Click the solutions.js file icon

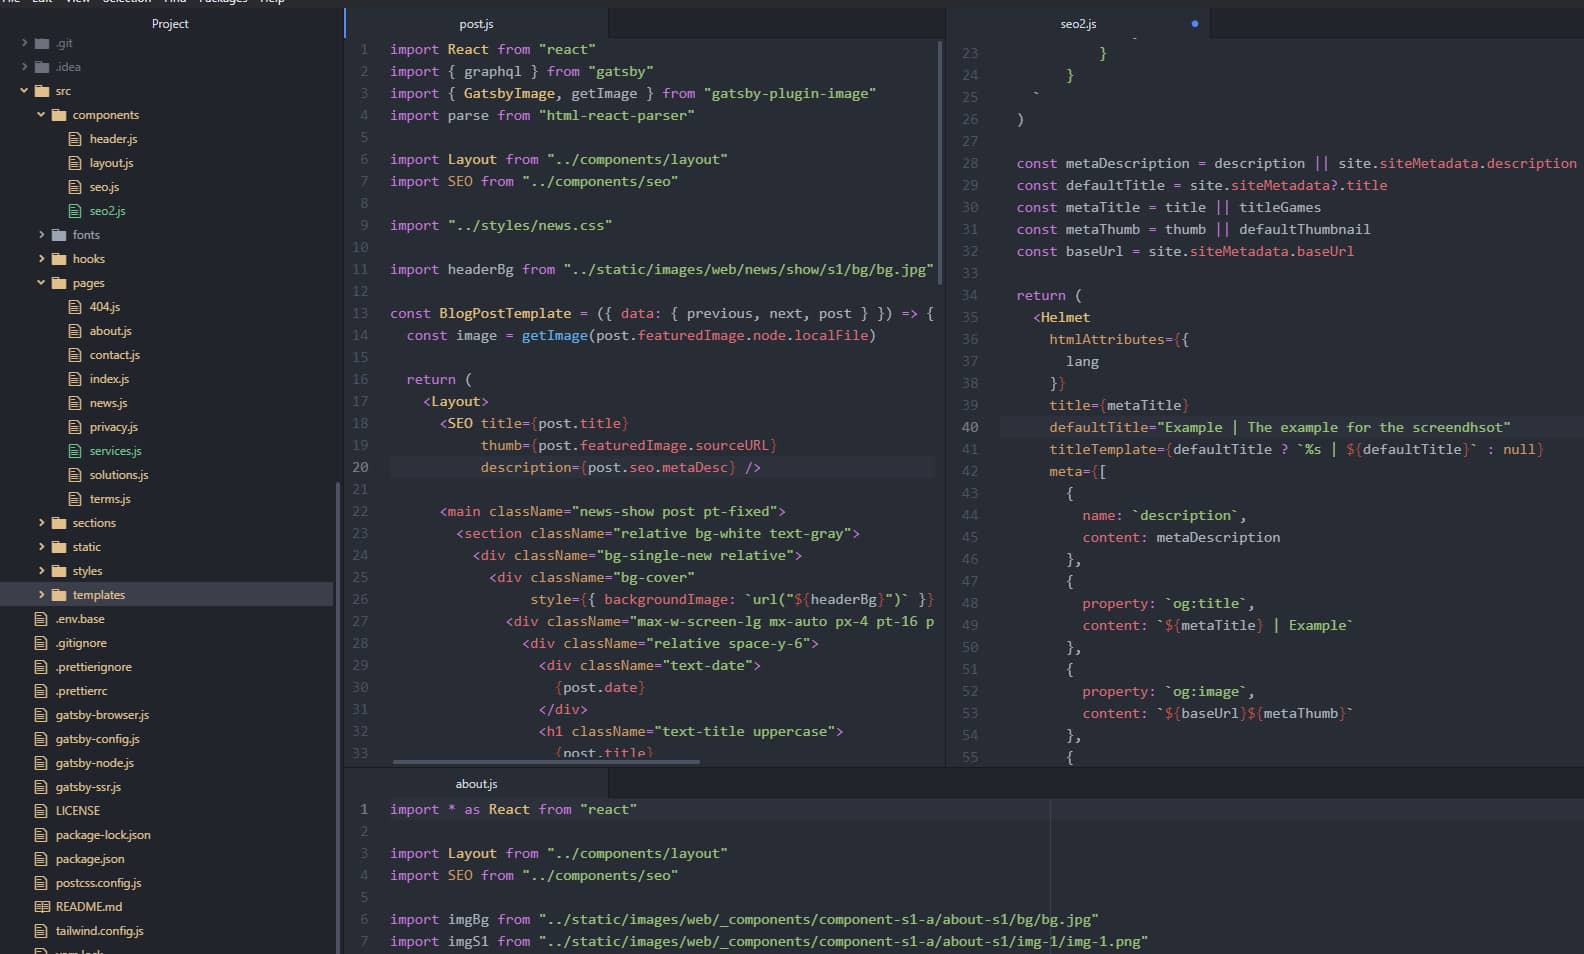(x=75, y=475)
